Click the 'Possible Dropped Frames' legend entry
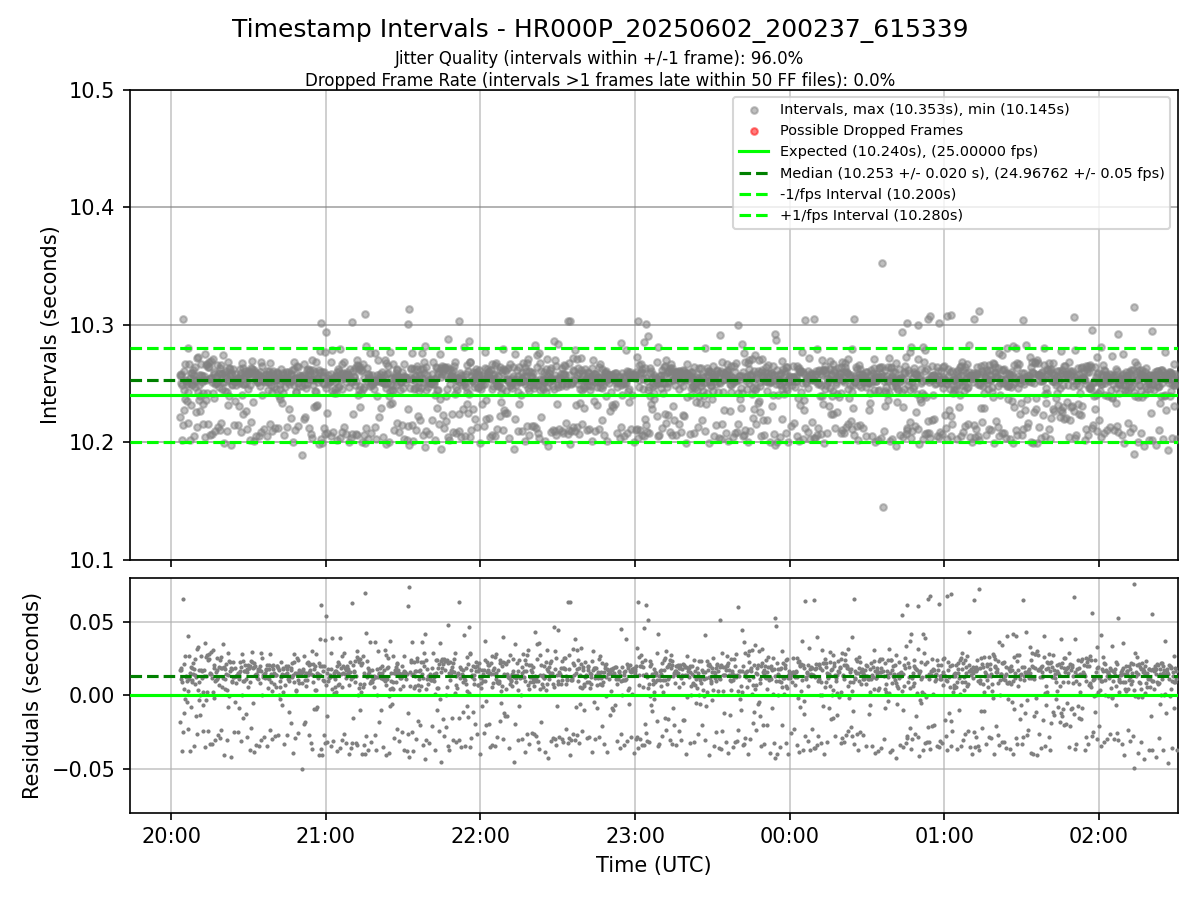1200x900 pixels. pyautogui.click(x=871, y=130)
